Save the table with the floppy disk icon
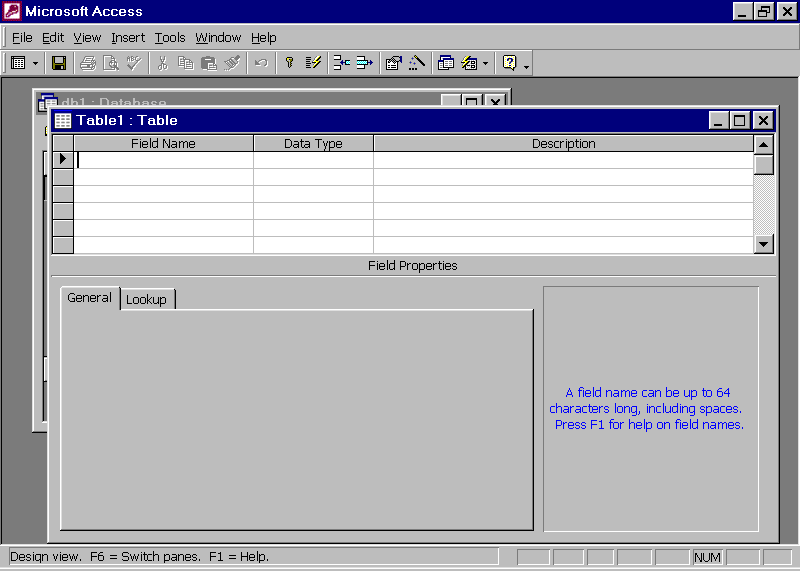This screenshot has width=800, height=571. (x=59, y=63)
